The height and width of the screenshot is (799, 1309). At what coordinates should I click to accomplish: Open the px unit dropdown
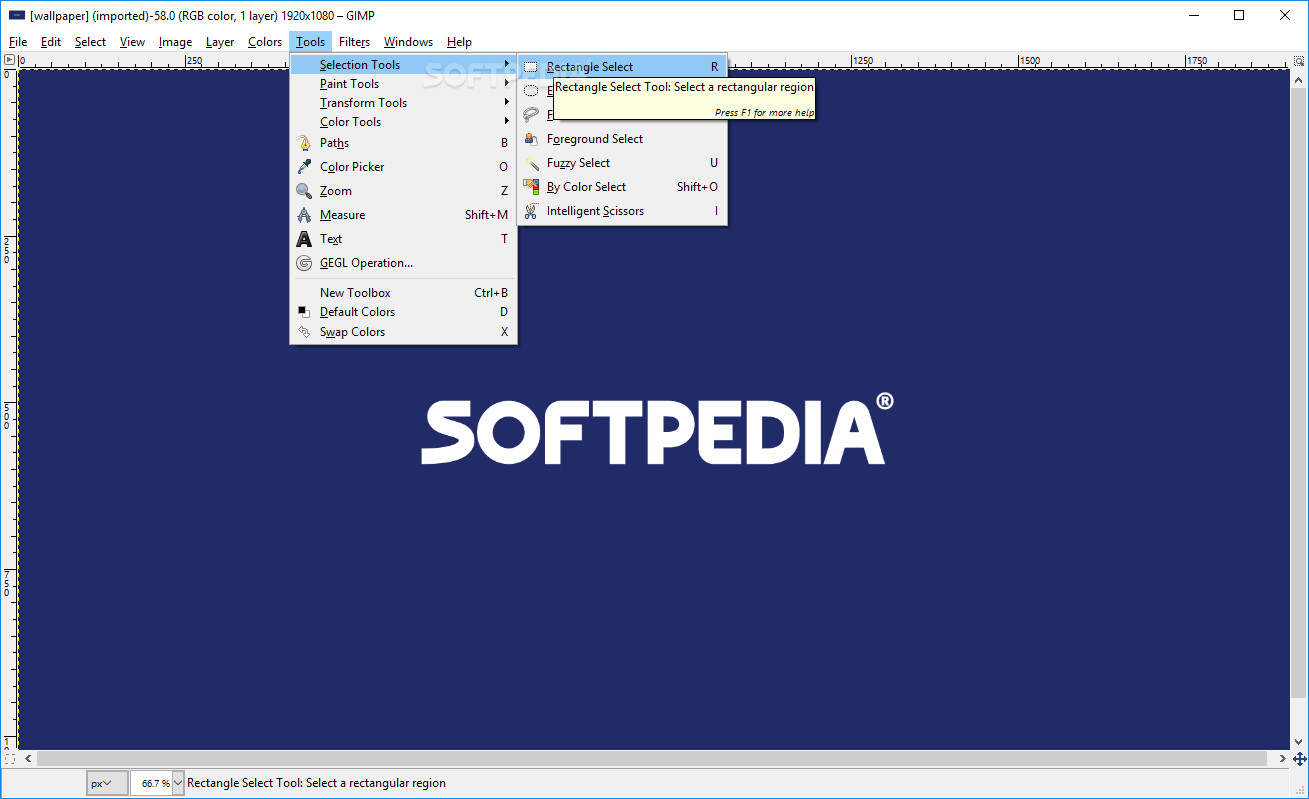coord(106,783)
